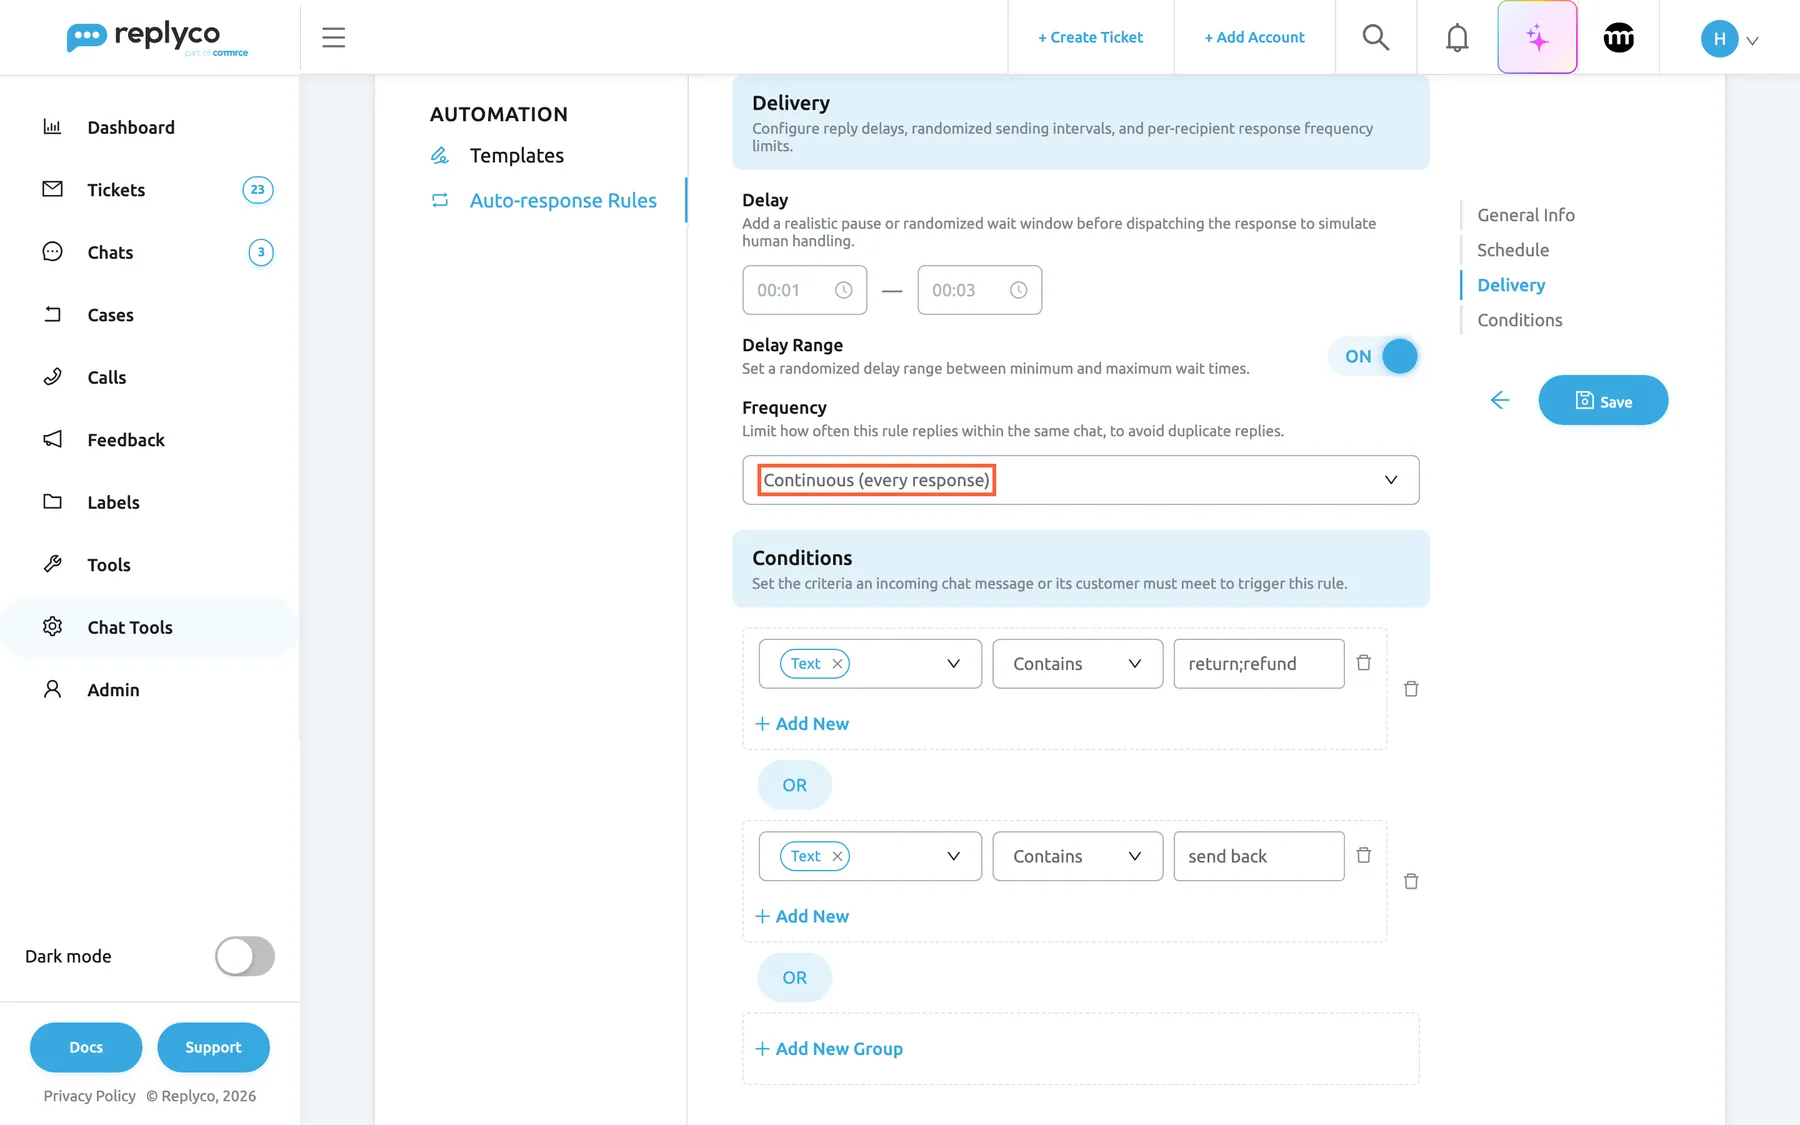Image resolution: width=1800 pixels, height=1125 pixels.
Task: Open the hamburger menu icon
Action: click(333, 38)
